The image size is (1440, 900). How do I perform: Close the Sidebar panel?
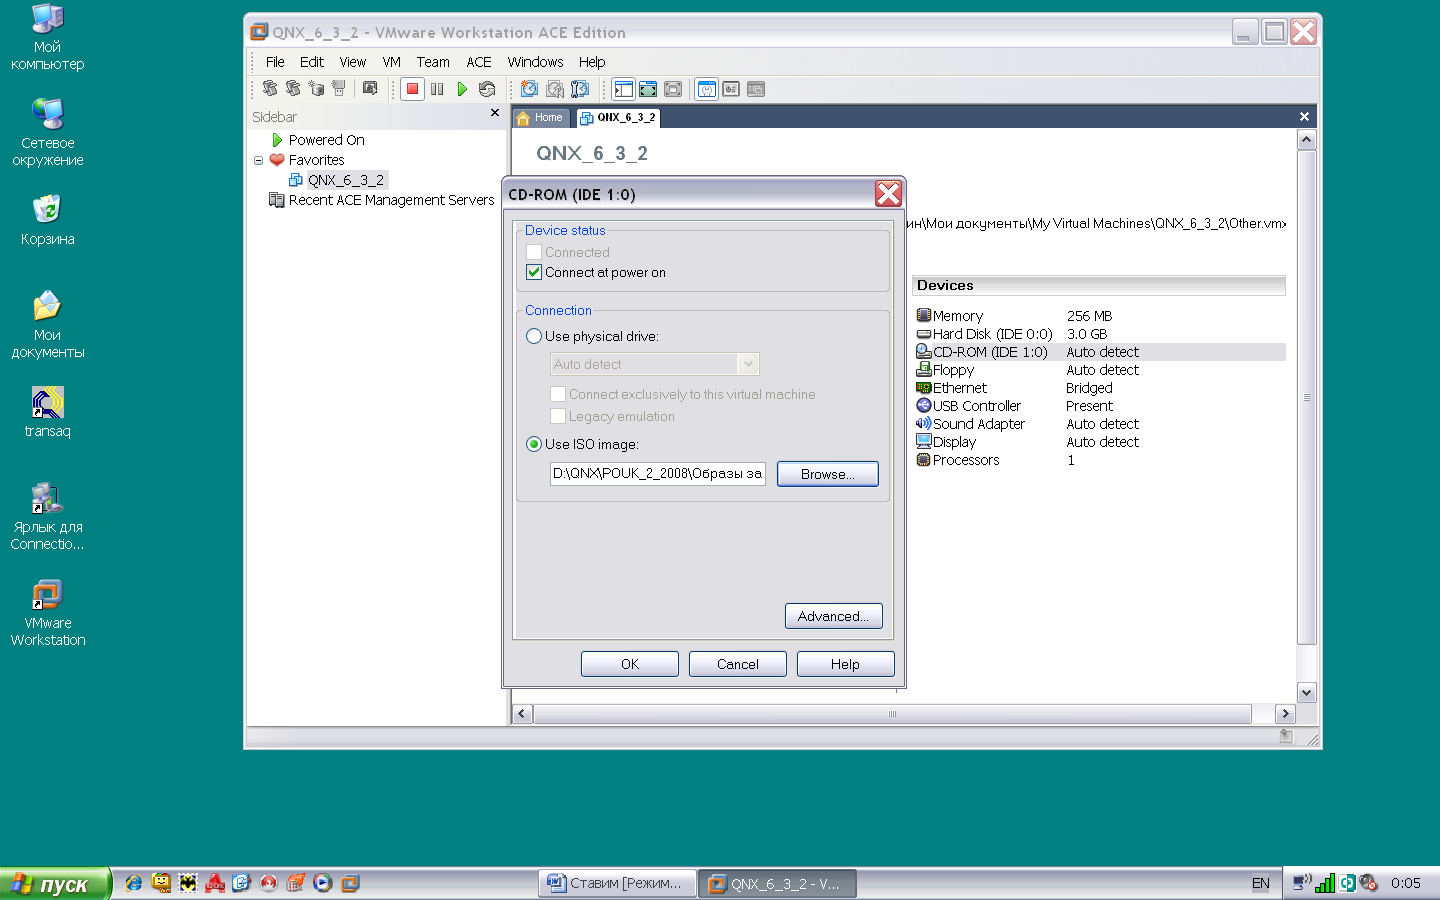495,113
